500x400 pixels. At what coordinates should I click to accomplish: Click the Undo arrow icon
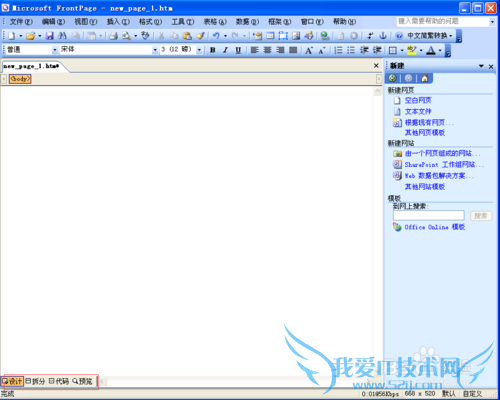point(216,36)
